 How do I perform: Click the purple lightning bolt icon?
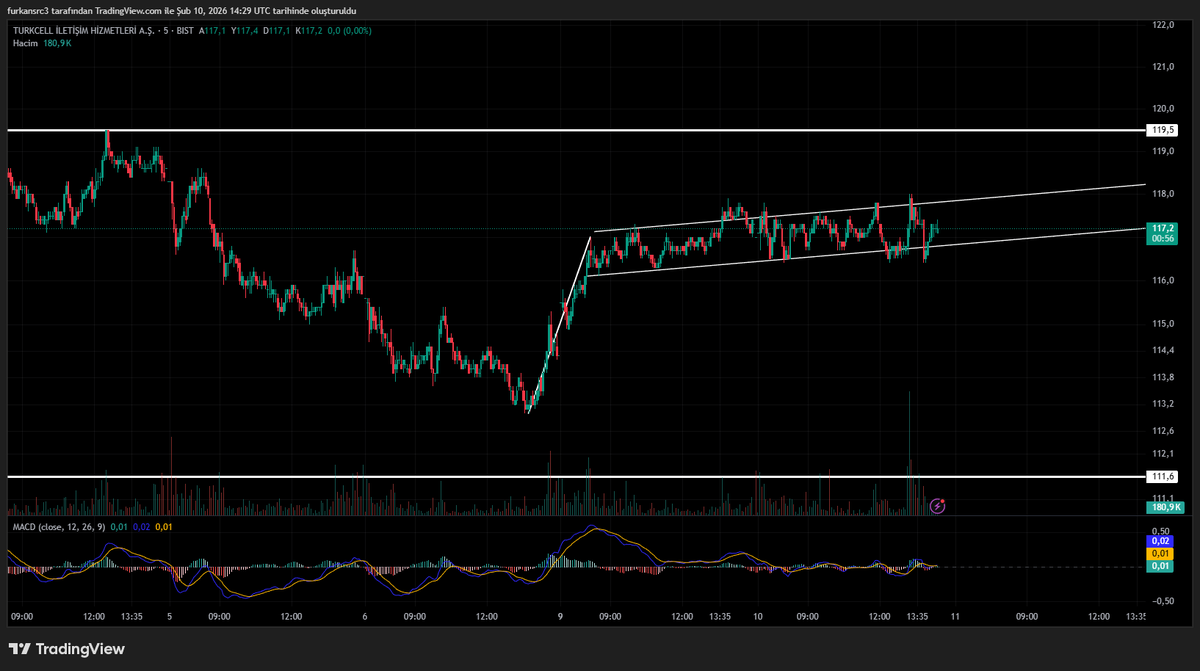[x=937, y=506]
